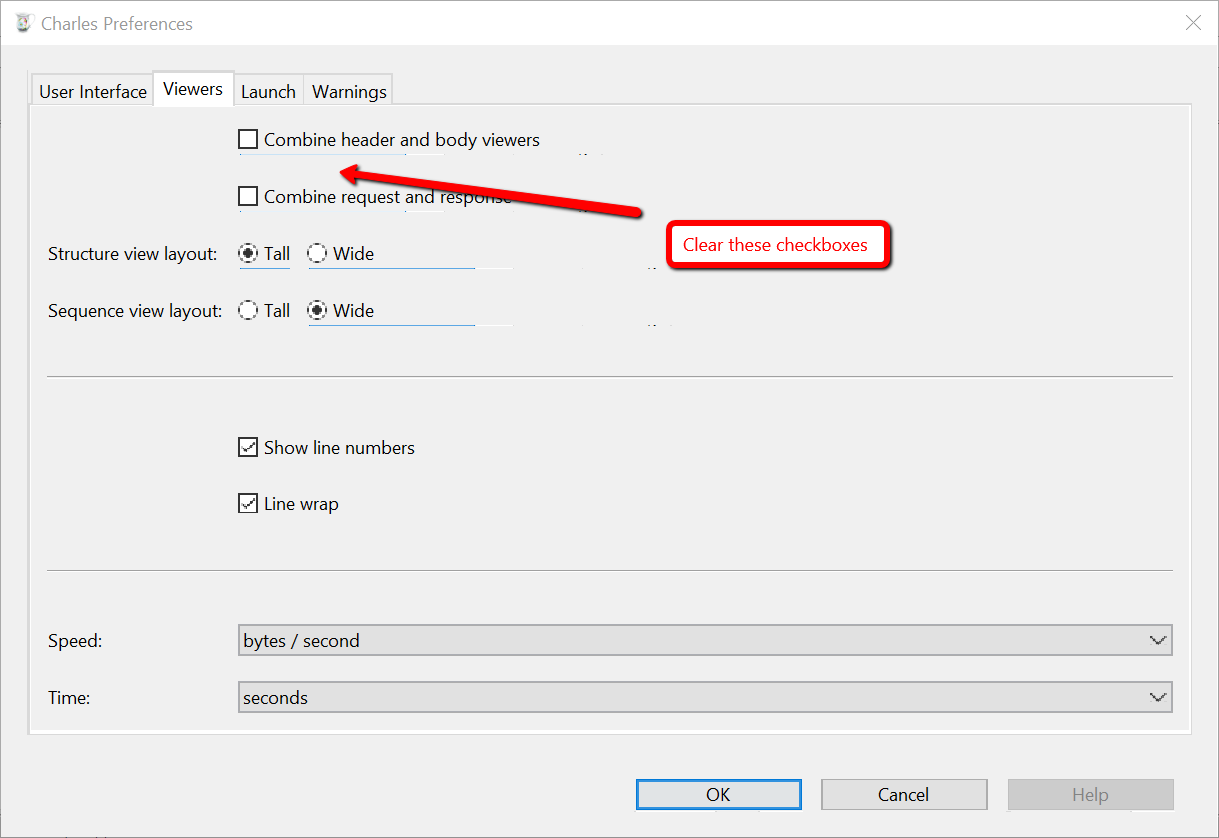This screenshot has width=1219, height=838.
Task: Uncheck Show line numbers
Action: [248, 447]
